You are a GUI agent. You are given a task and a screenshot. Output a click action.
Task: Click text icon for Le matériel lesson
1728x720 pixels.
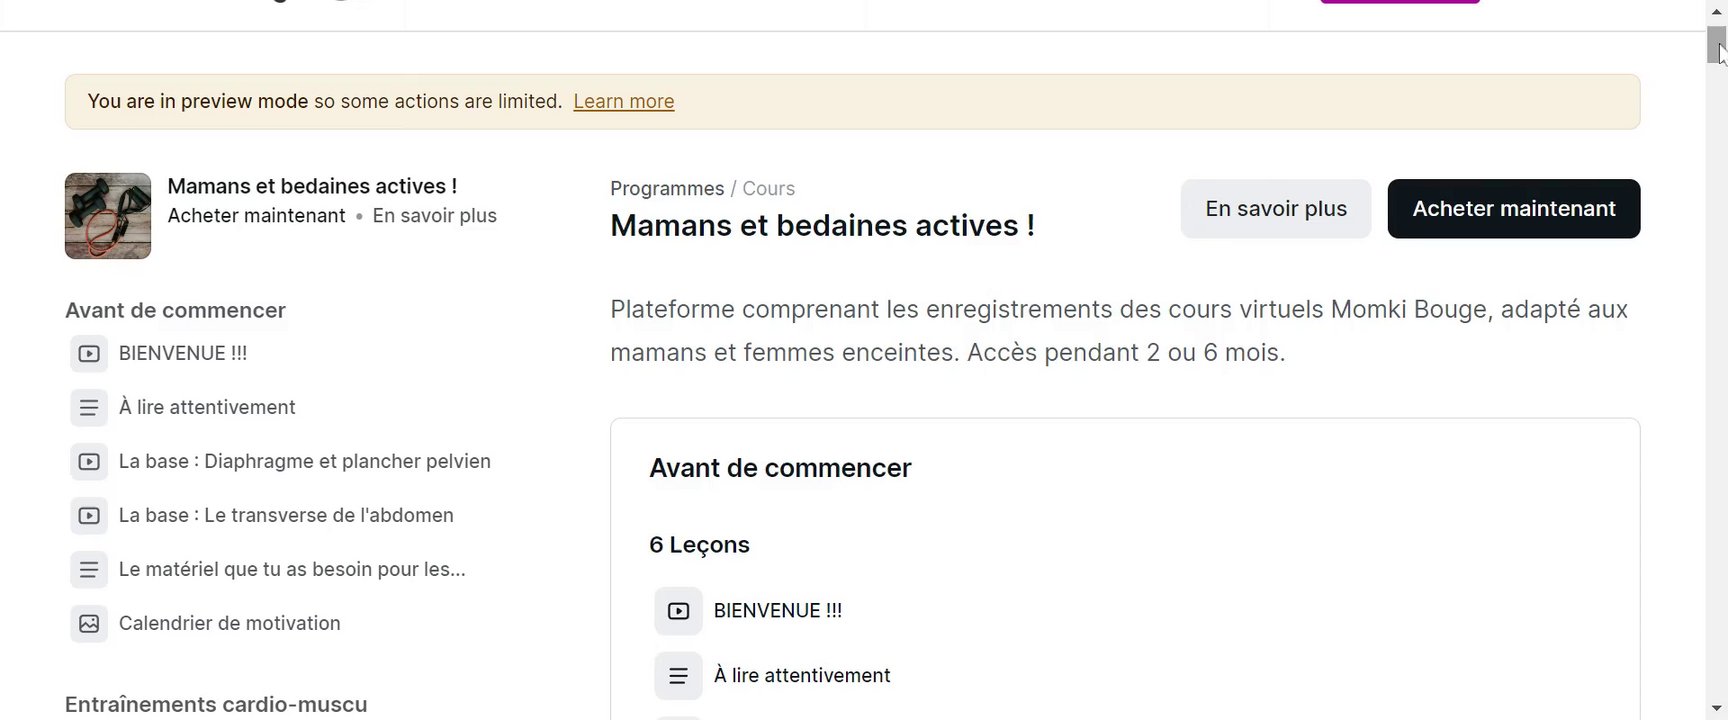tap(89, 570)
